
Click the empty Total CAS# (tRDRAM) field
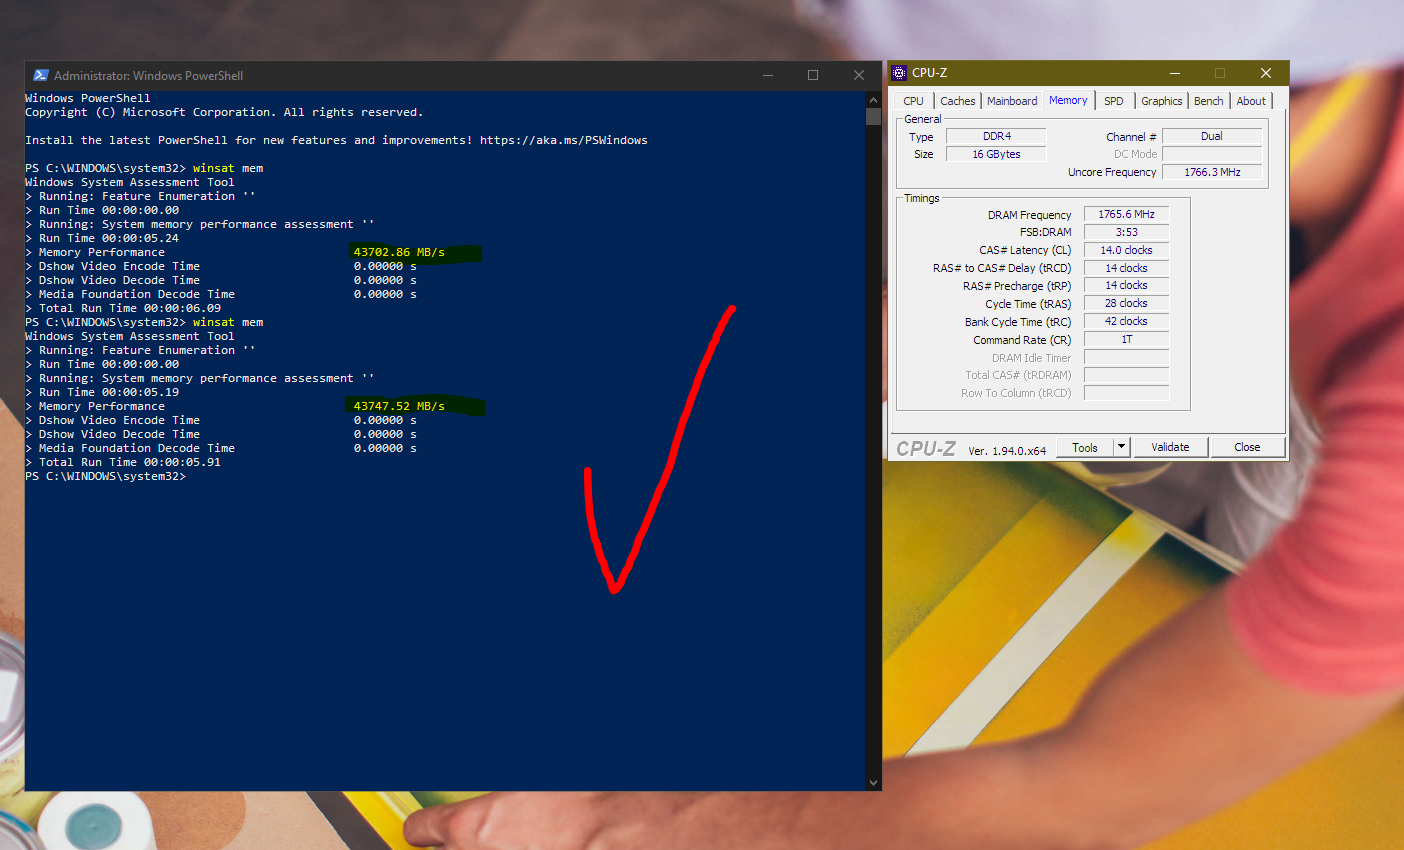1126,375
